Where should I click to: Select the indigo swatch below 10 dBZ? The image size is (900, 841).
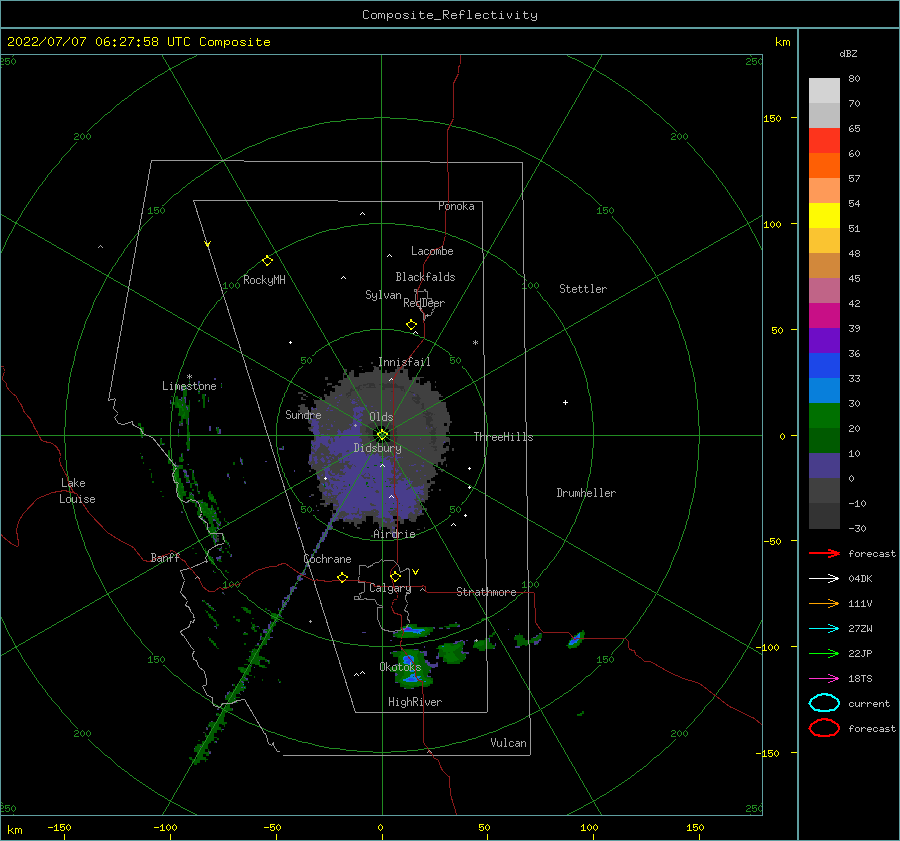824,466
